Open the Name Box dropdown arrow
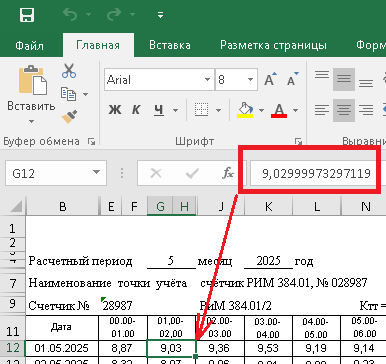Viewport: 386px width, 364px height. [x=96, y=172]
